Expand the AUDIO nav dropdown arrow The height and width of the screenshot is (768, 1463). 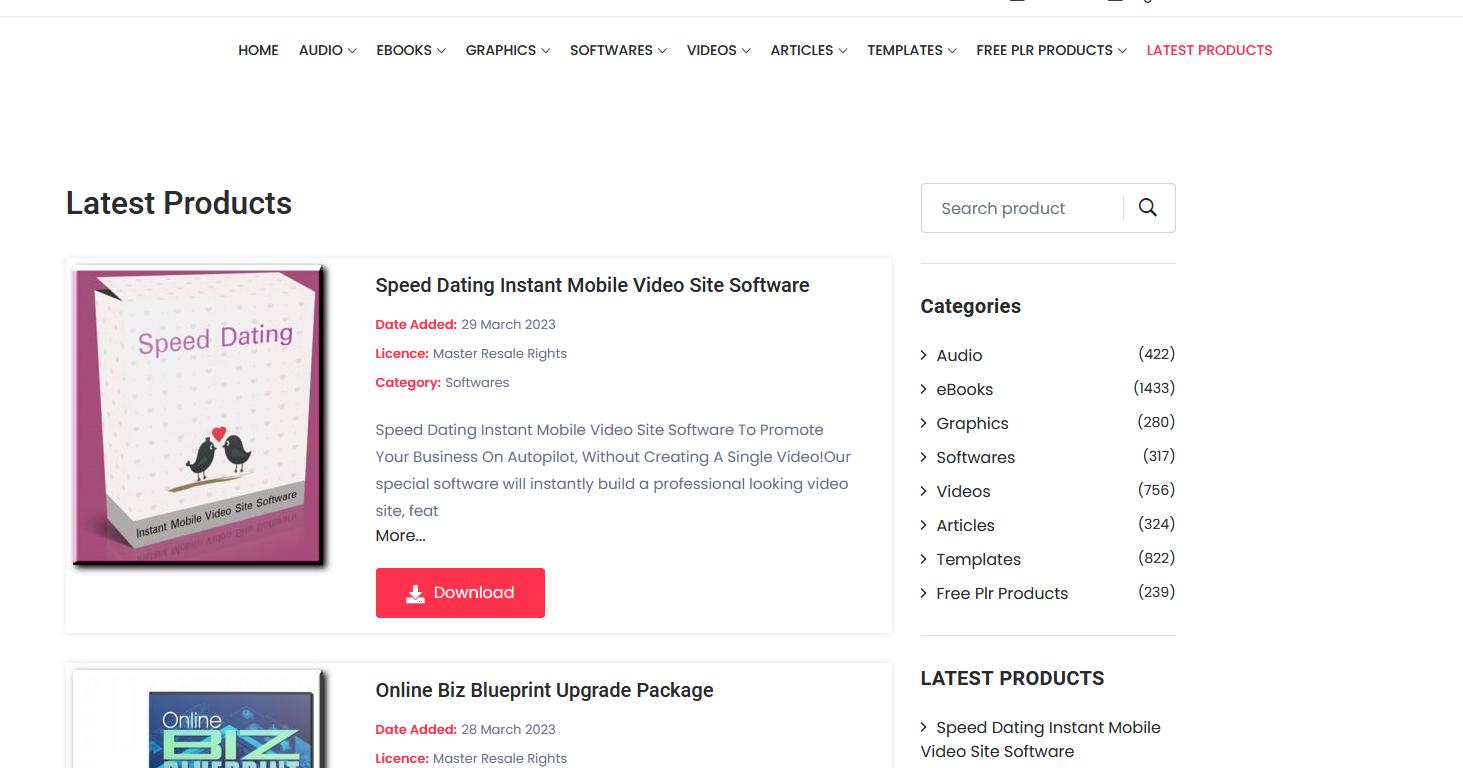pyautogui.click(x=352, y=51)
